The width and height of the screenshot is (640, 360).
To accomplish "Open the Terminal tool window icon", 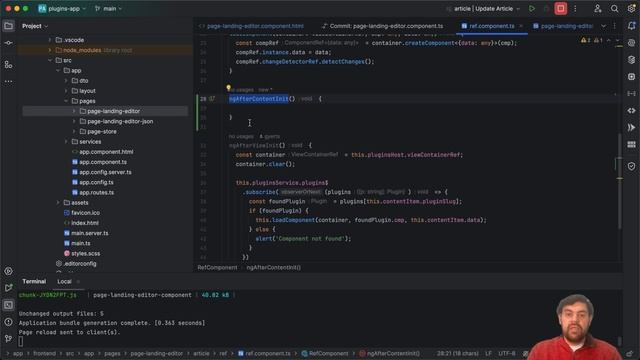I will 8,305.
